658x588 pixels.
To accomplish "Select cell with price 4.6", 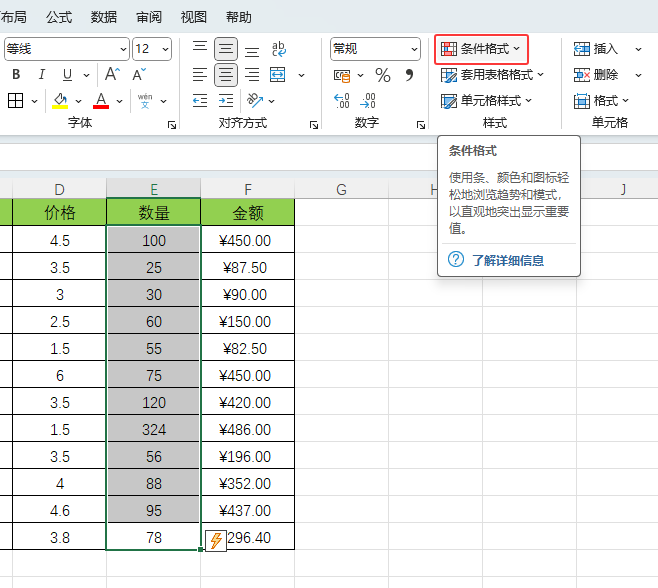I will point(59,510).
